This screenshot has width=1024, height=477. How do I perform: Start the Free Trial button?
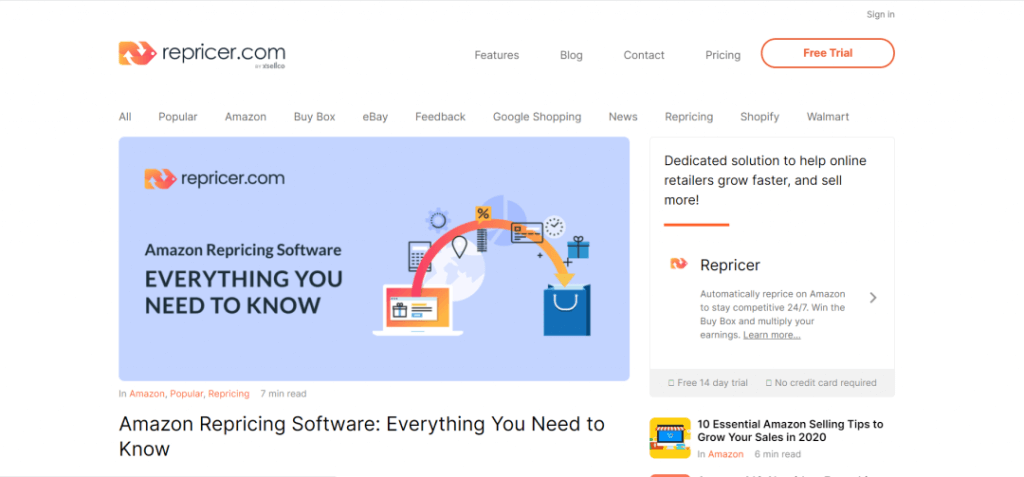[x=827, y=53]
